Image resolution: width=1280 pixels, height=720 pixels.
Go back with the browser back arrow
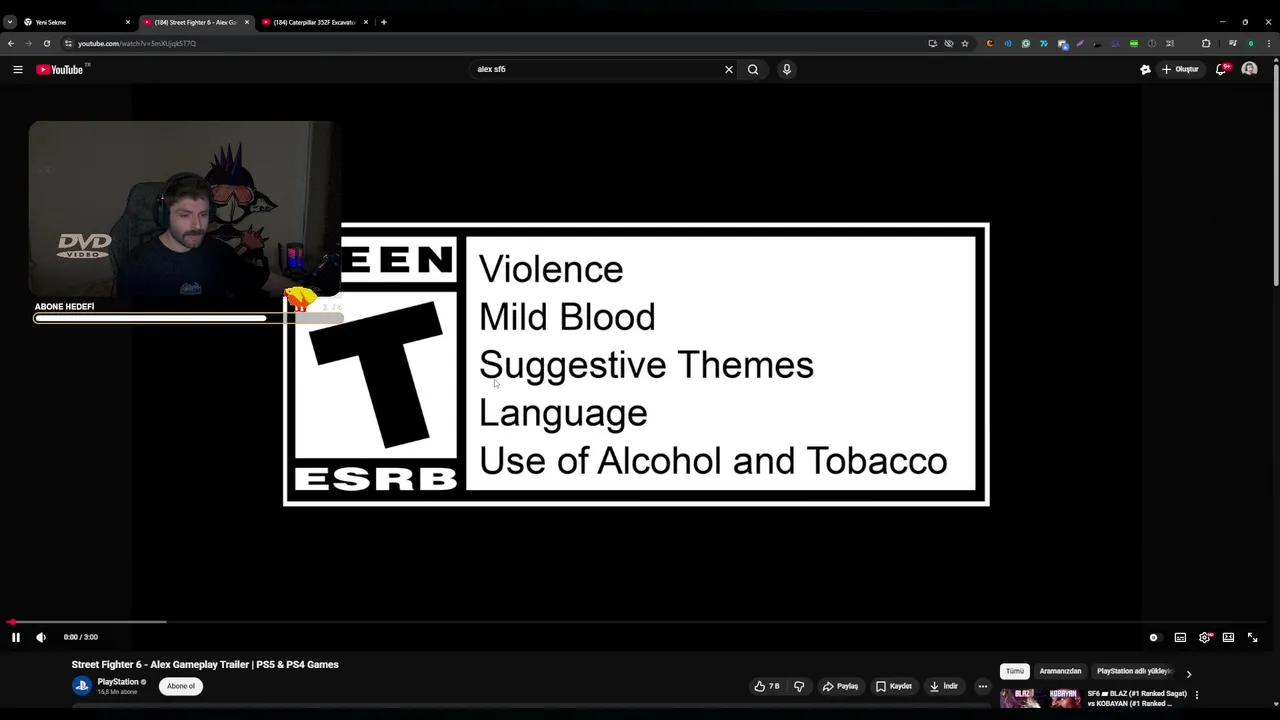(x=11, y=43)
